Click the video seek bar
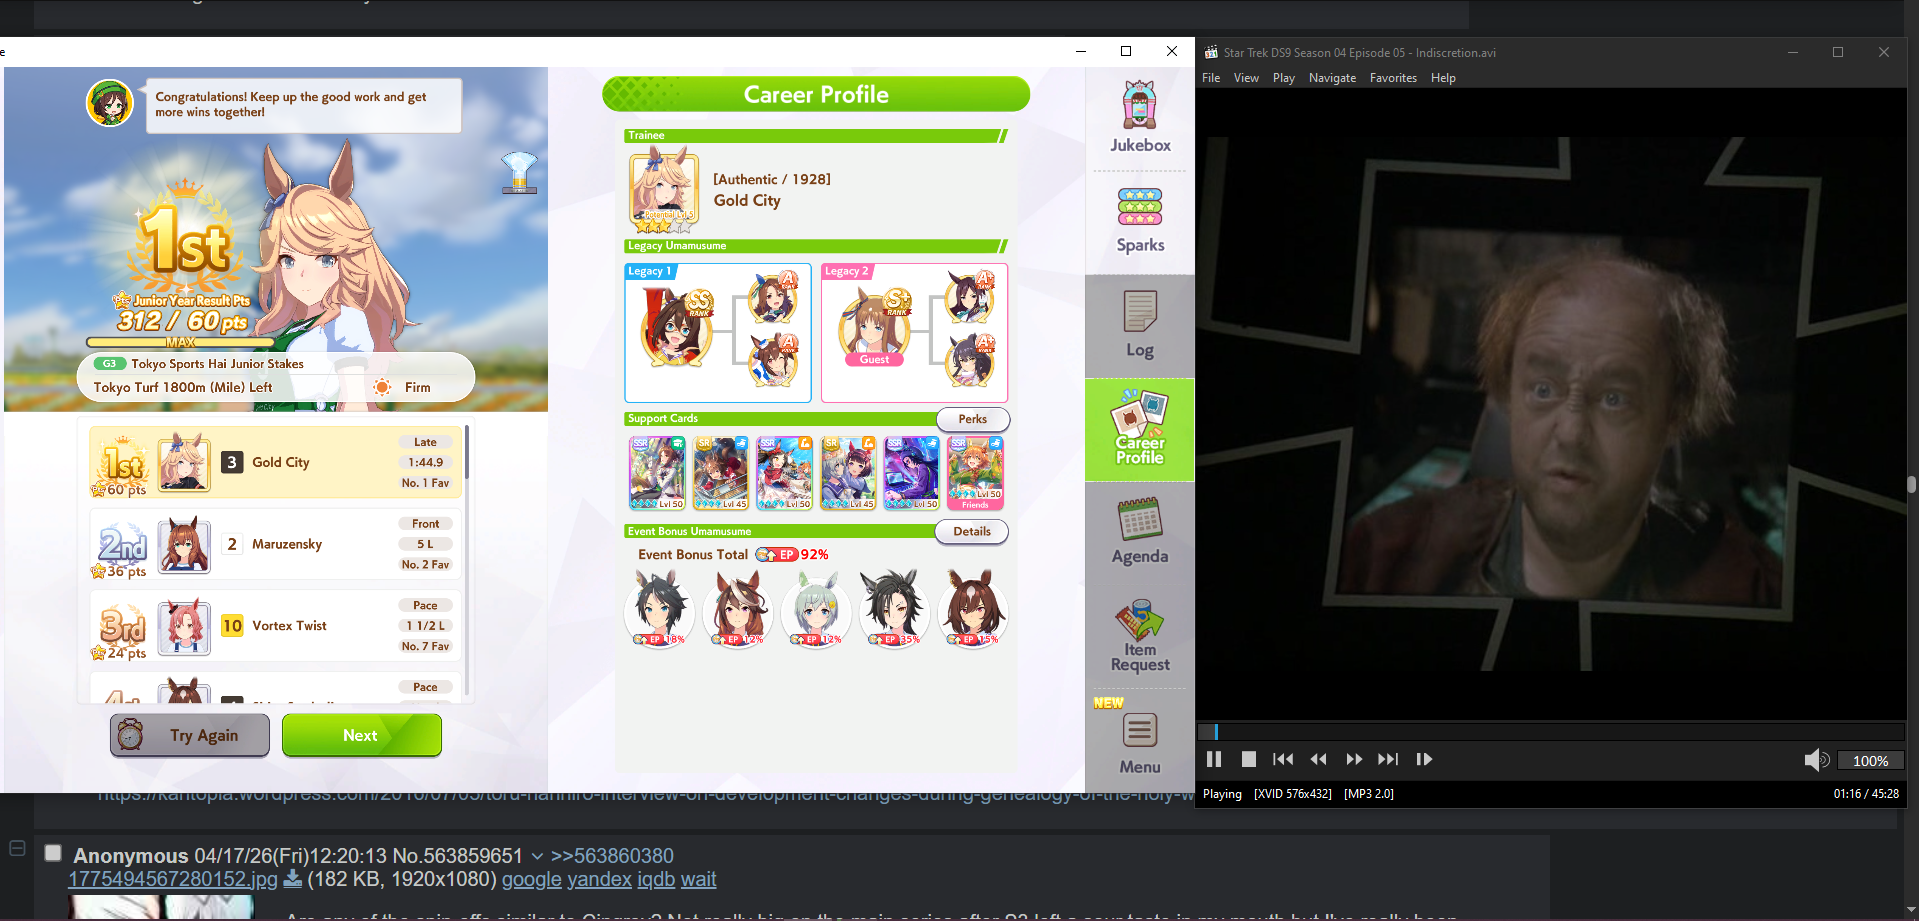This screenshot has width=1919, height=921. 1551,732
